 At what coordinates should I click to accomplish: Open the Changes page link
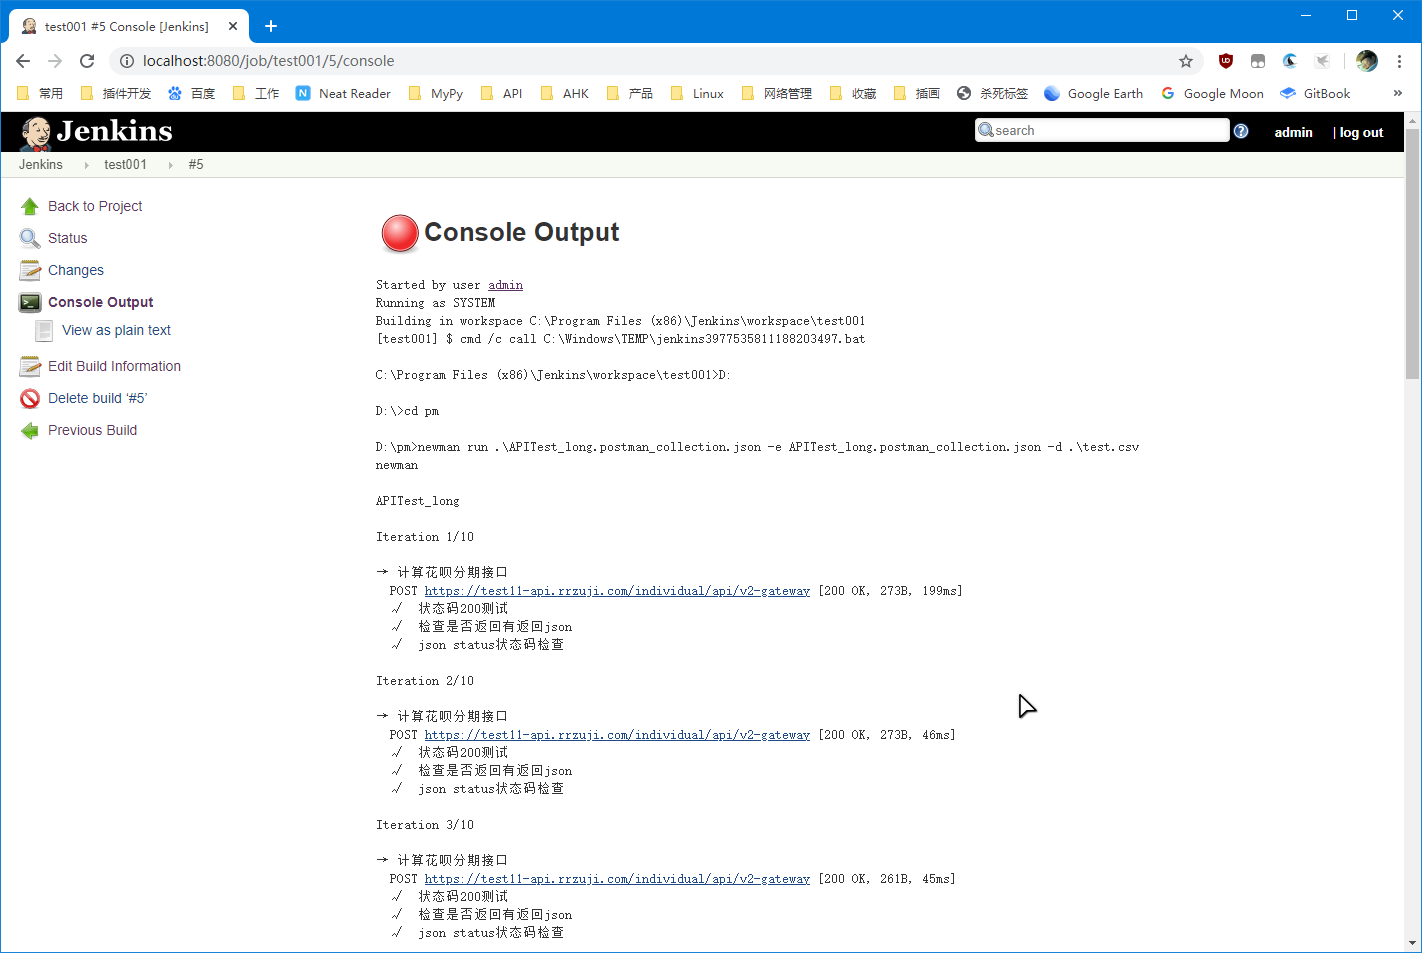tap(76, 270)
